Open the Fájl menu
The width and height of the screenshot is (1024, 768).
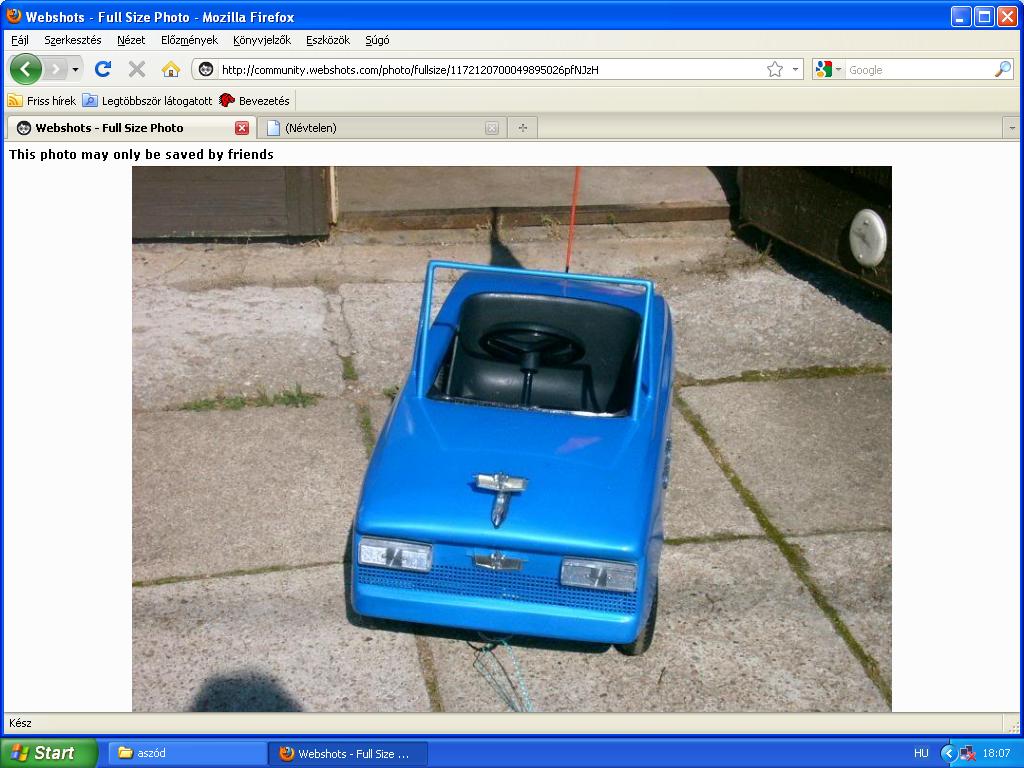tap(20, 40)
